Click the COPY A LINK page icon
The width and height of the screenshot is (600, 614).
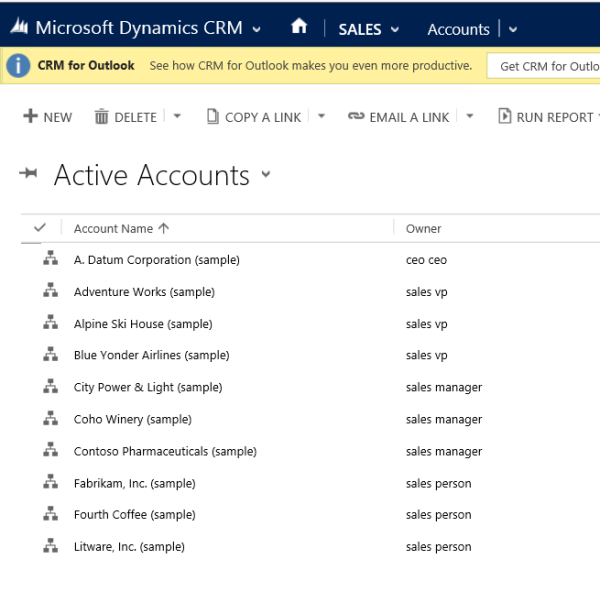(x=212, y=116)
